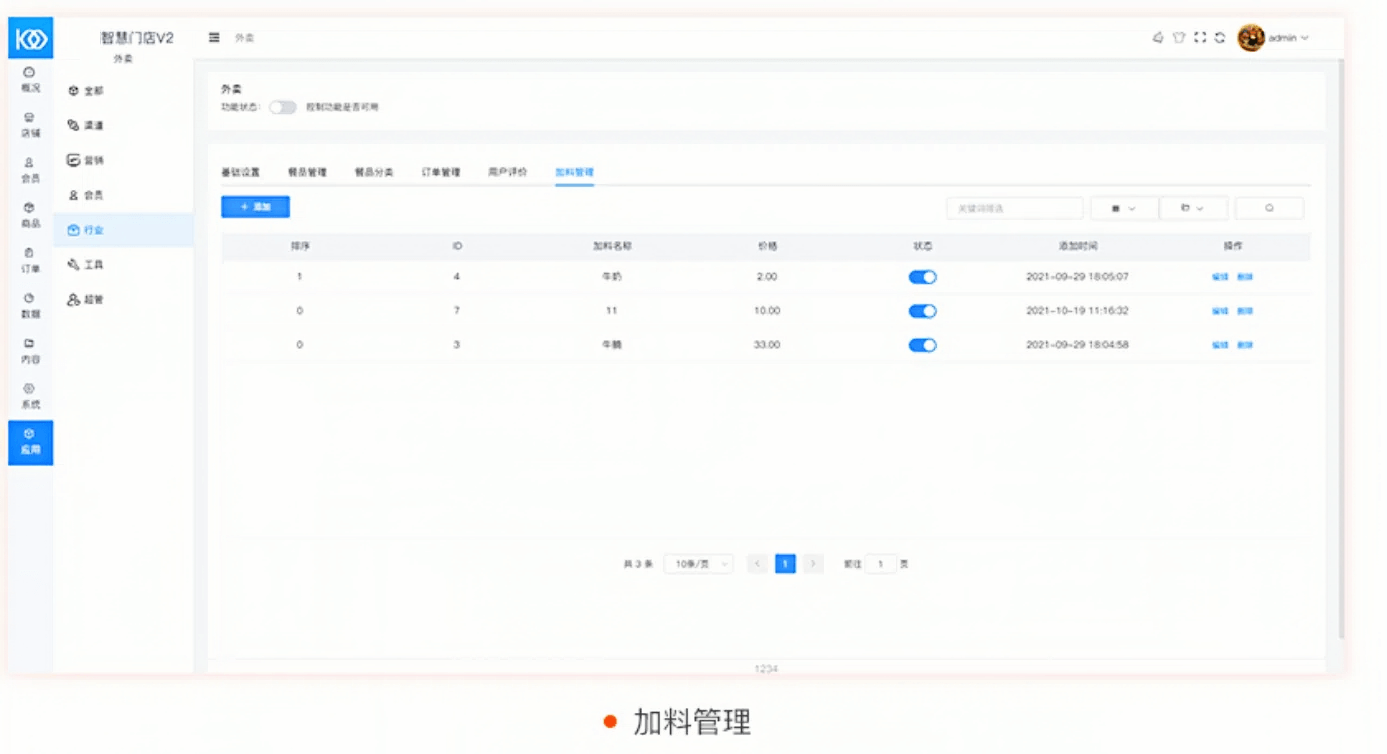Open the 店铺 section in left sidebar
Screen dimensions: 1387x754
tap(30, 124)
